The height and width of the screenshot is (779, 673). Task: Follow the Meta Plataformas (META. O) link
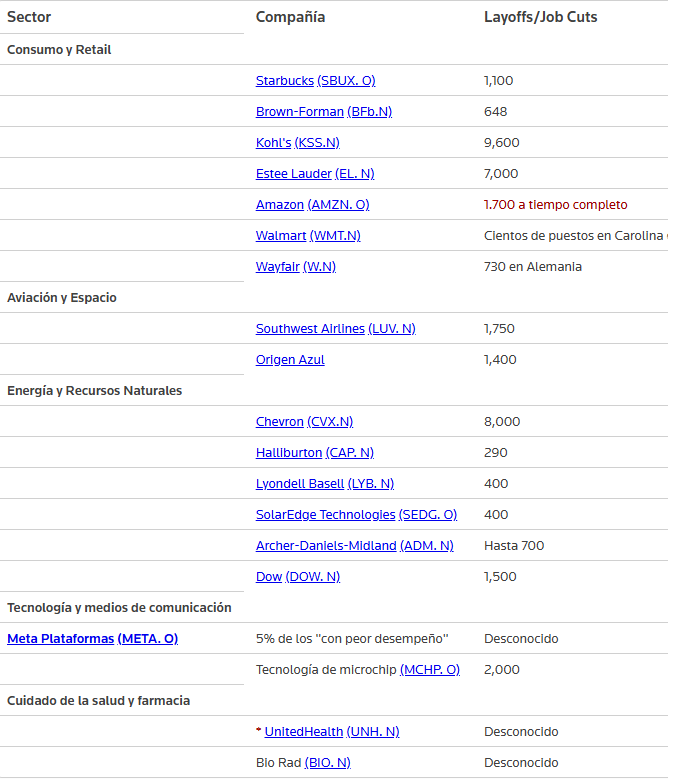click(x=92, y=639)
